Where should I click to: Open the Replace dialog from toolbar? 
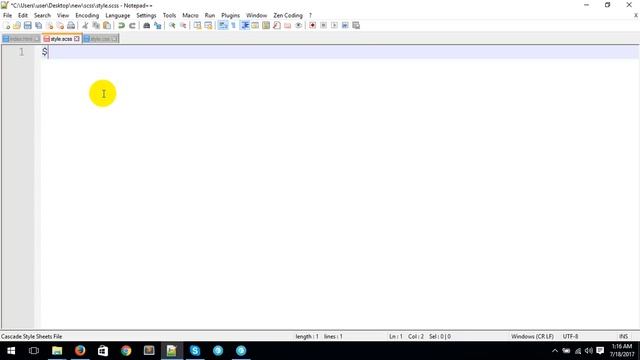pyautogui.click(x=158, y=25)
